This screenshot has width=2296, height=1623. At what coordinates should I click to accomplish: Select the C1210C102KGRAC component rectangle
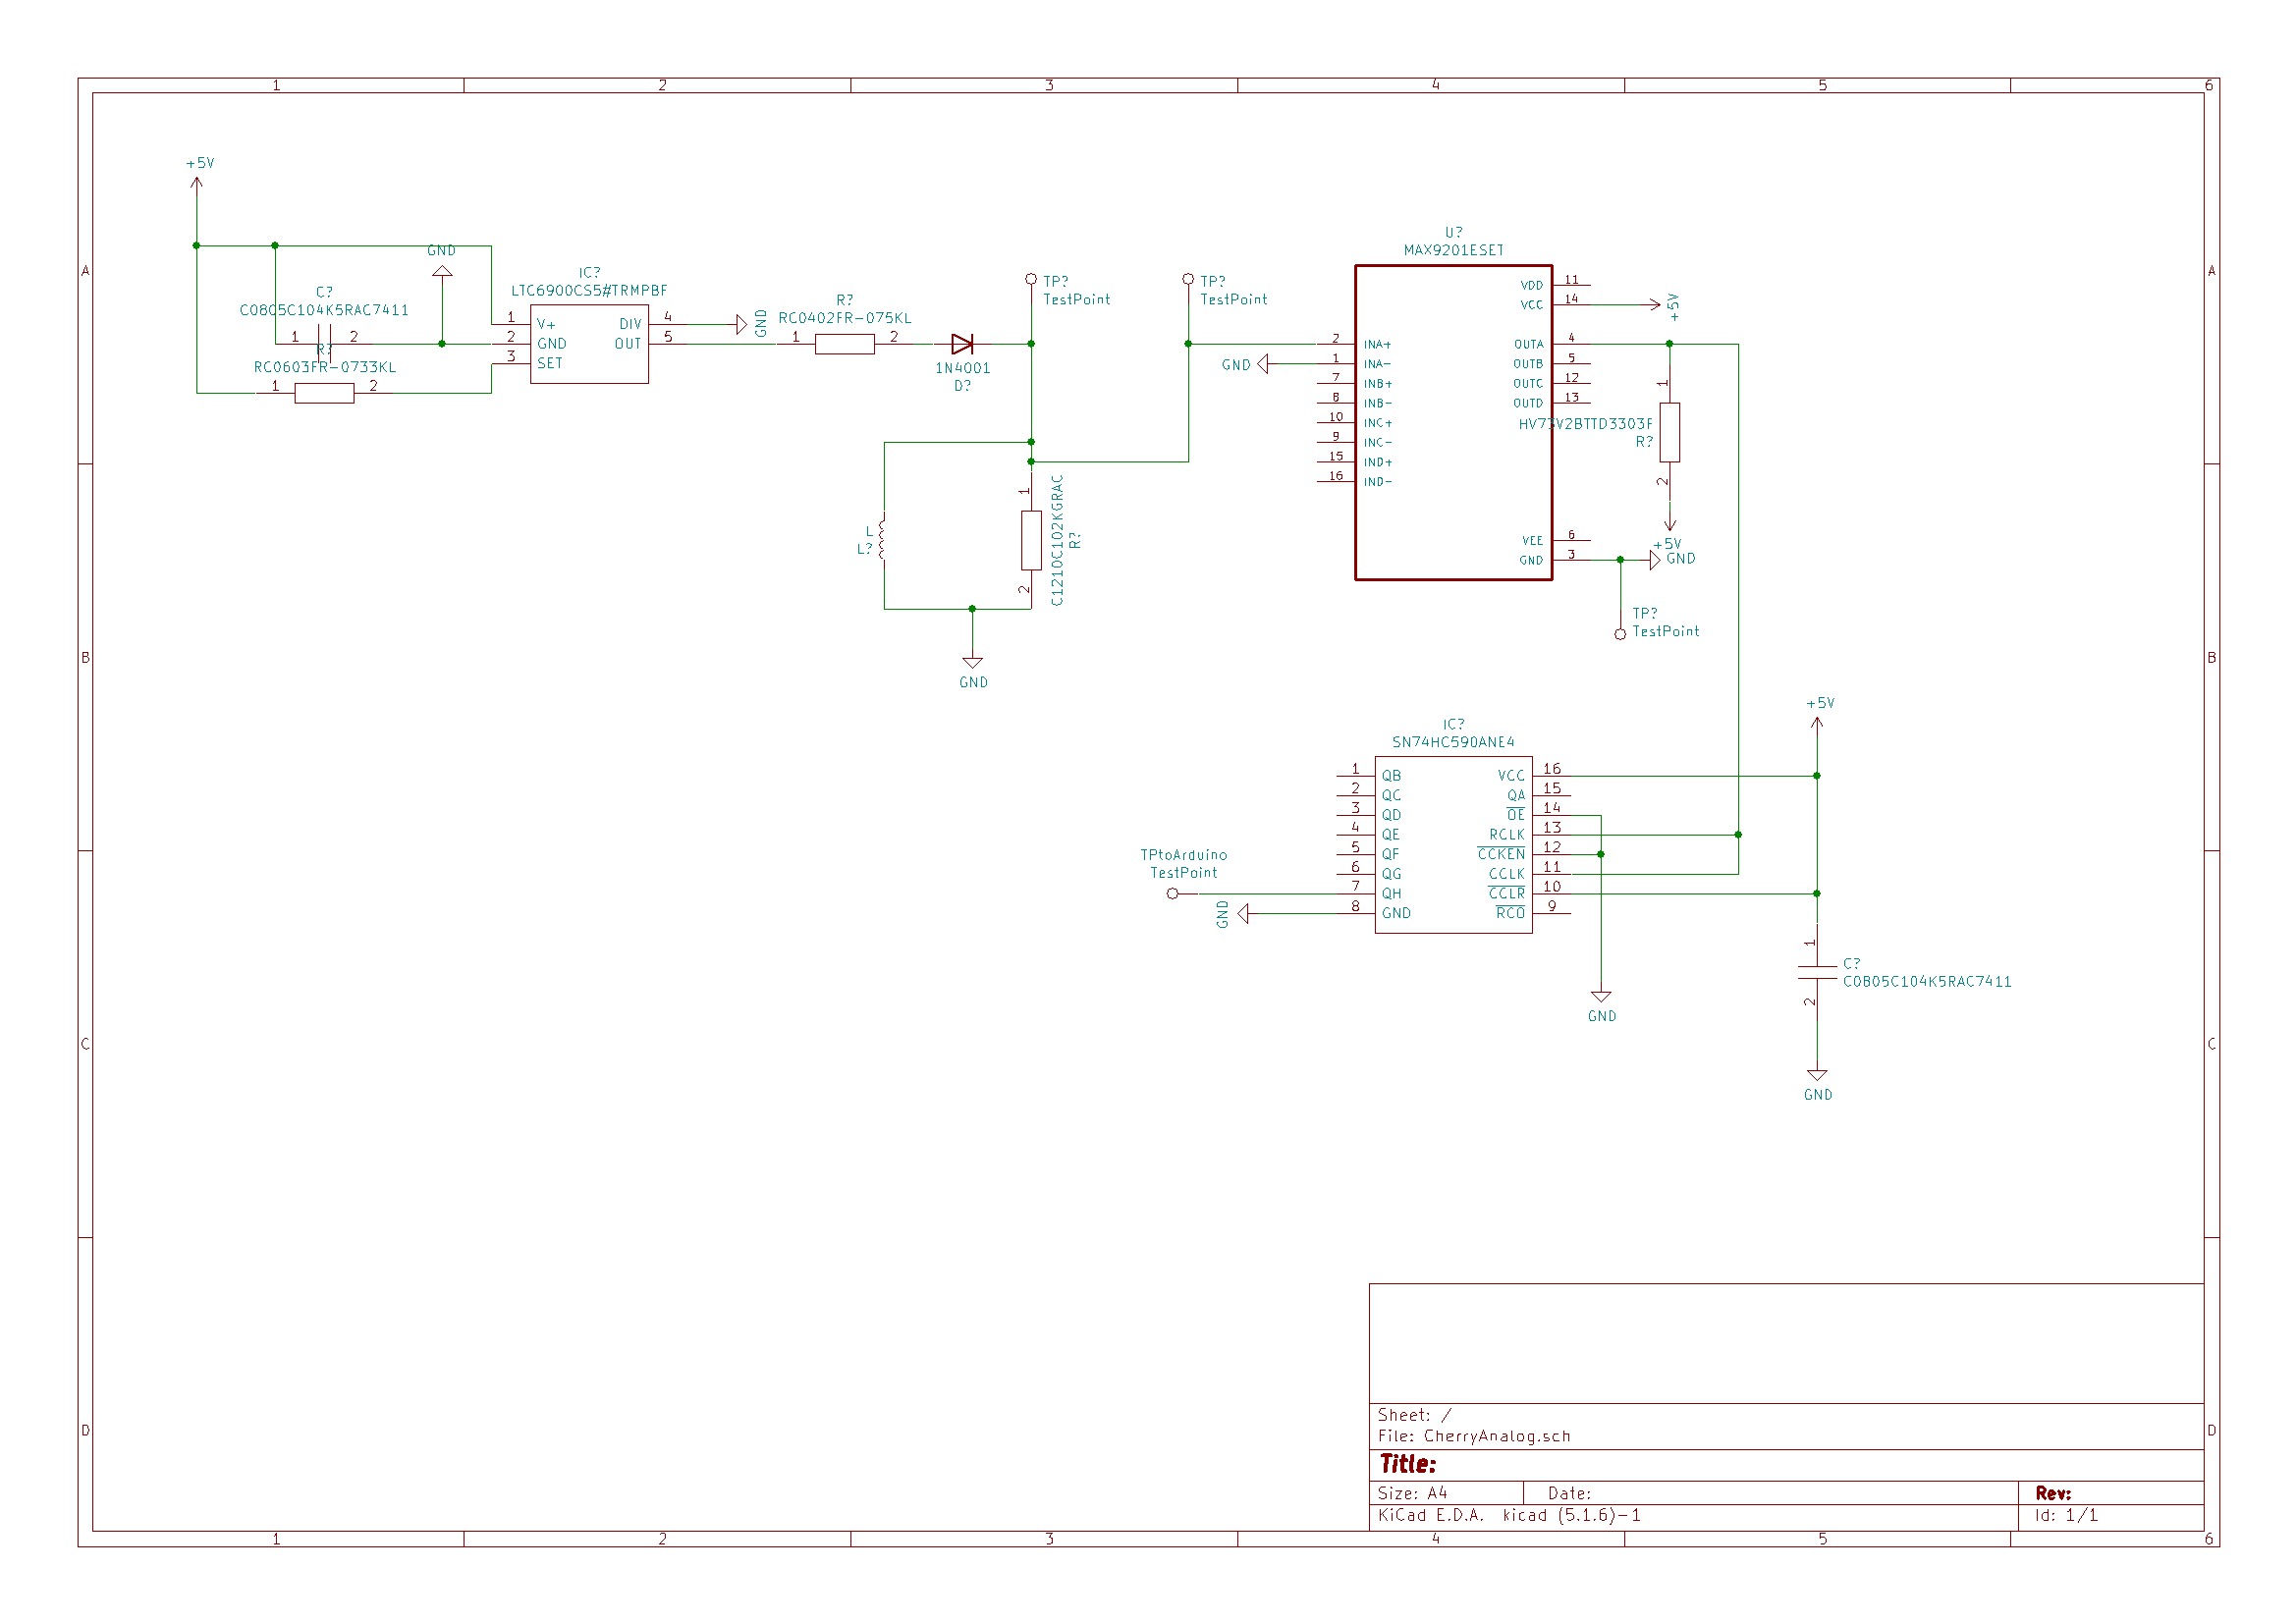click(1031, 540)
